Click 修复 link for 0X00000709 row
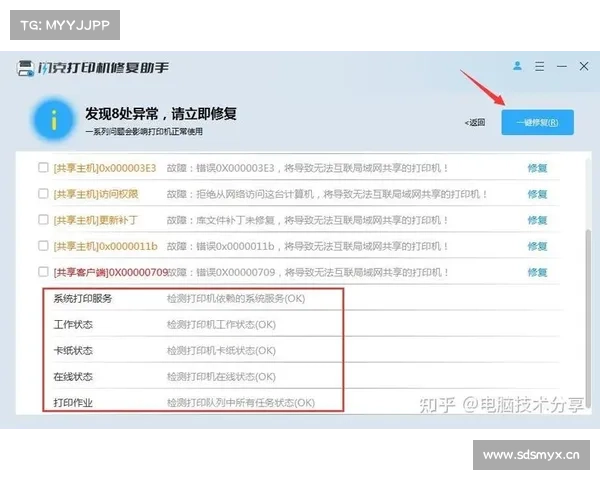 537,272
